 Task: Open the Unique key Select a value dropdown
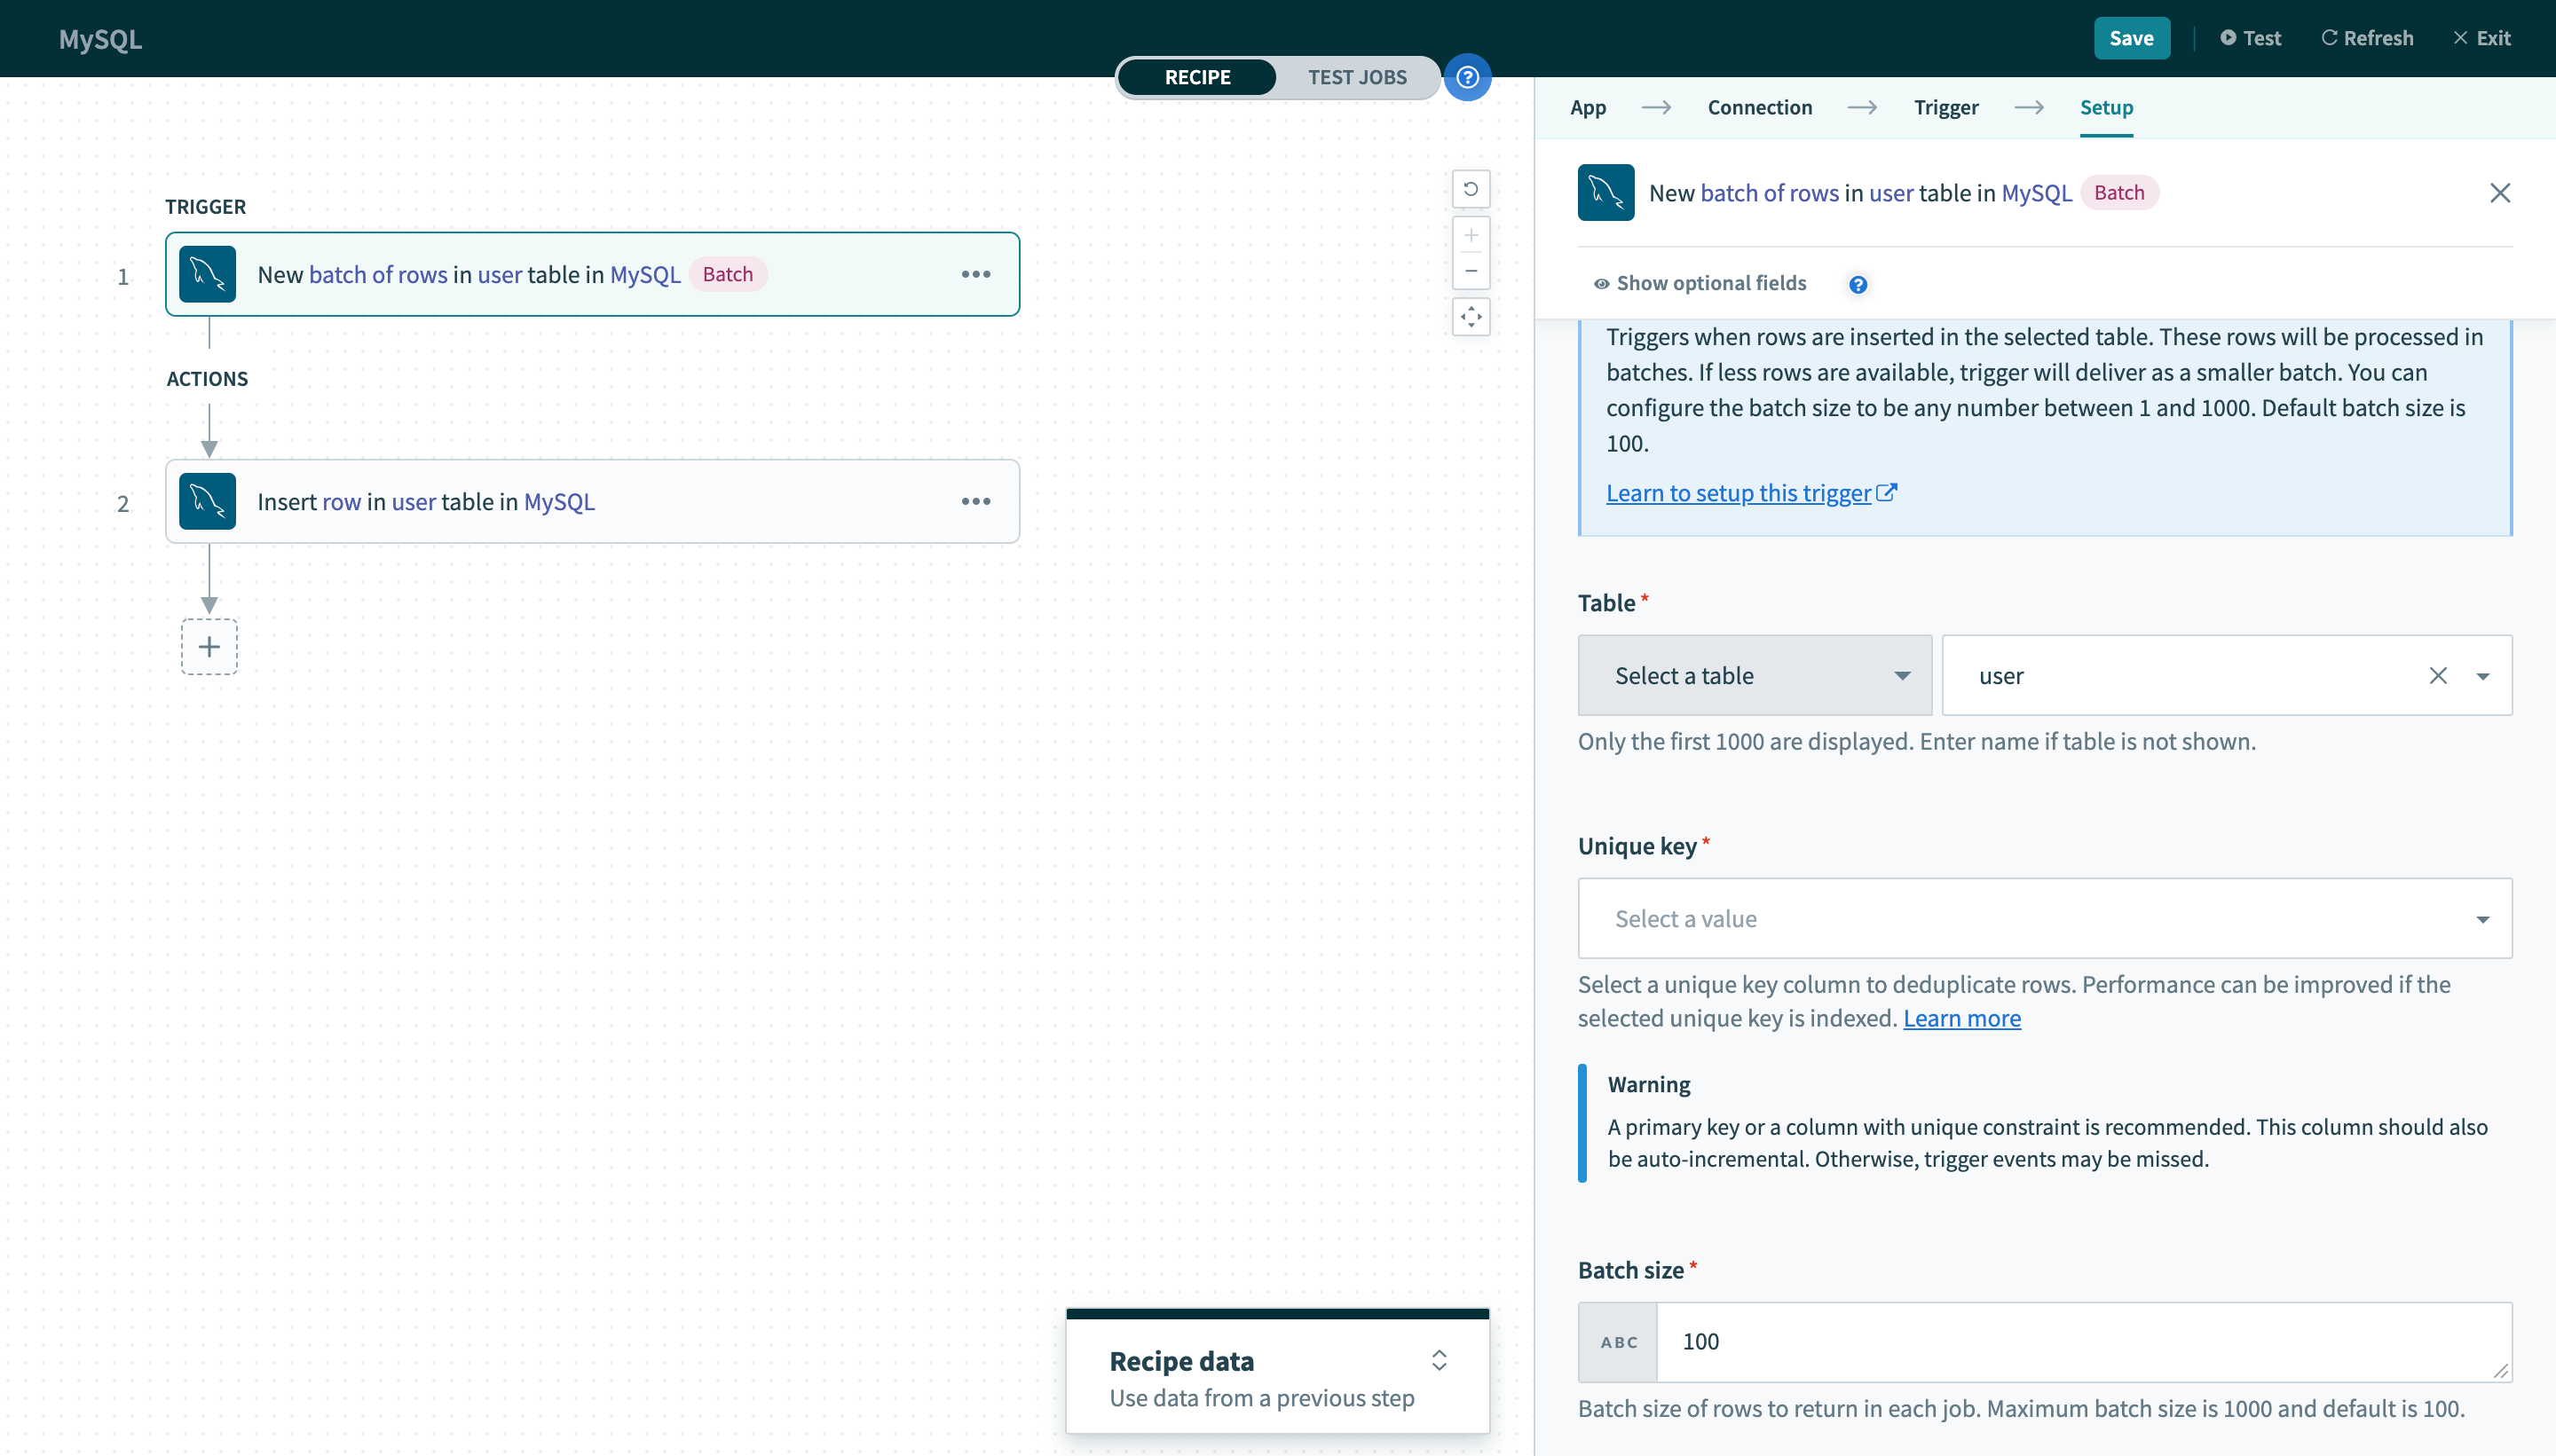(x=2044, y=919)
